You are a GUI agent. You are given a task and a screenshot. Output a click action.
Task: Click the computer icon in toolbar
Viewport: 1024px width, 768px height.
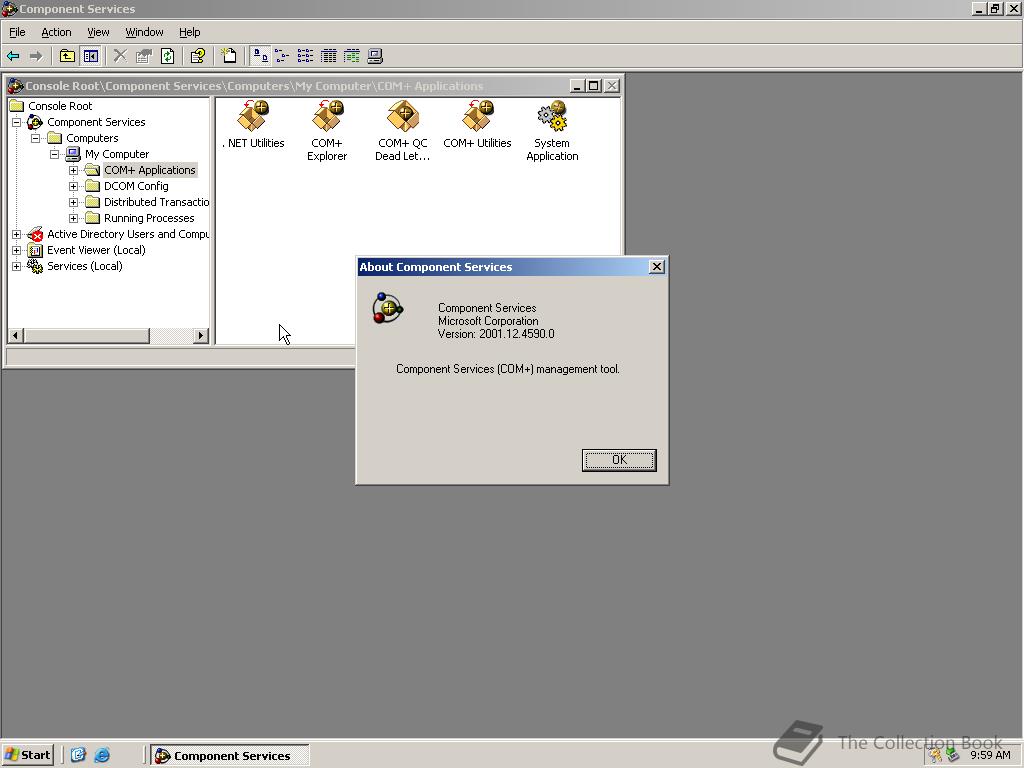pos(375,56)
